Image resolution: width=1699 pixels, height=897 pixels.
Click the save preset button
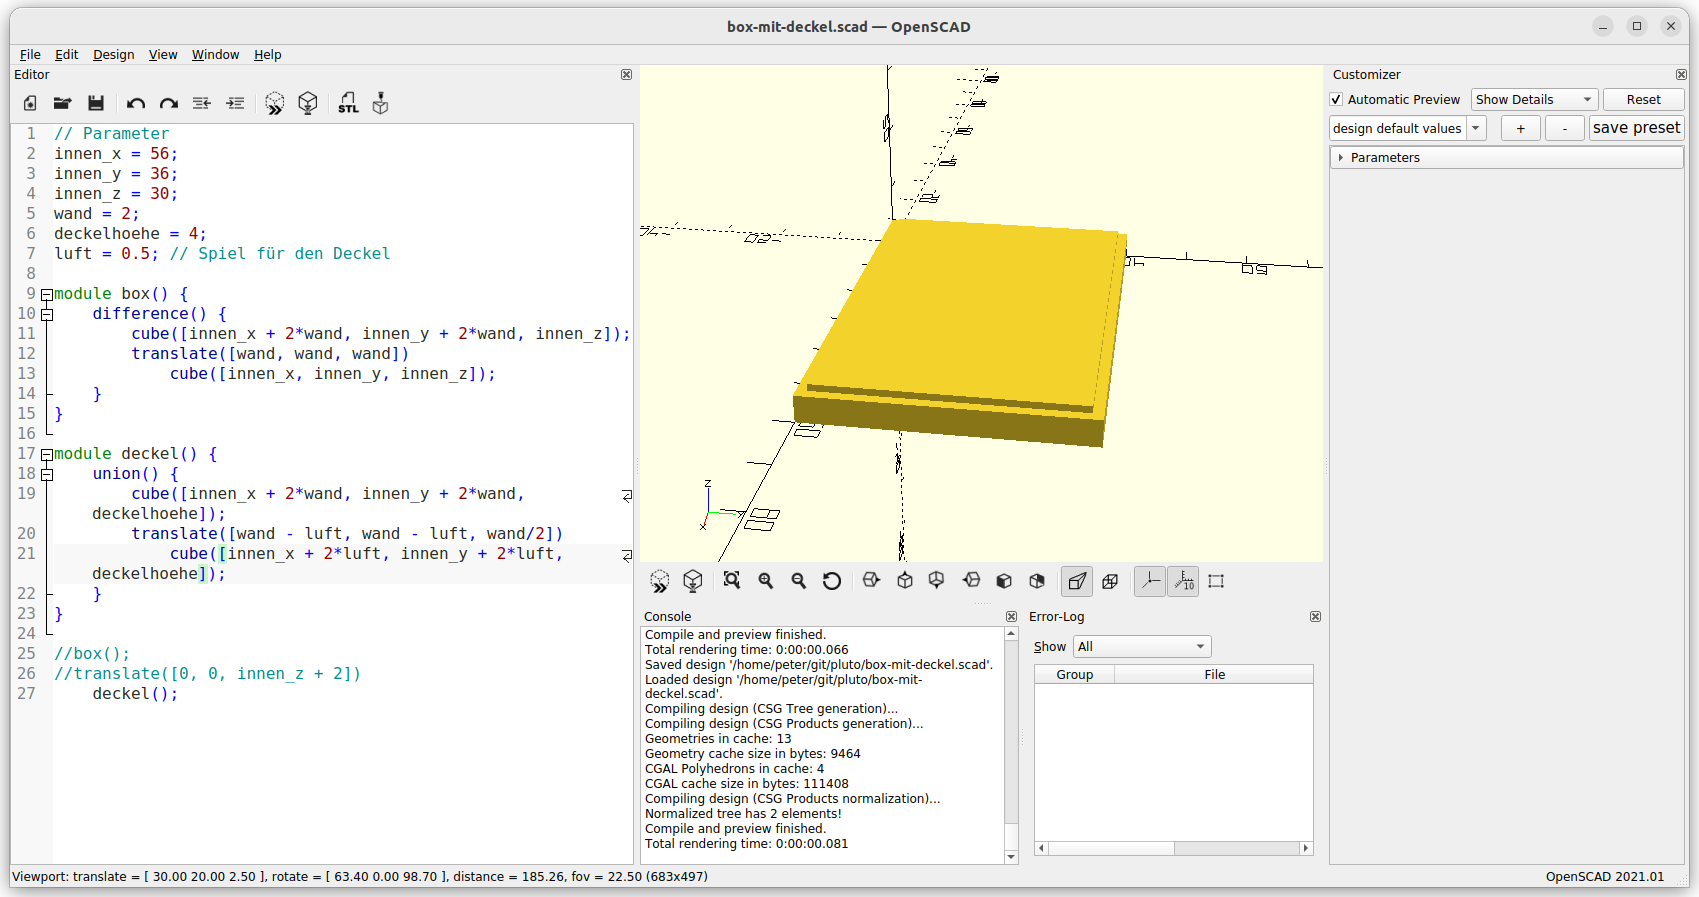point(1636,128)
